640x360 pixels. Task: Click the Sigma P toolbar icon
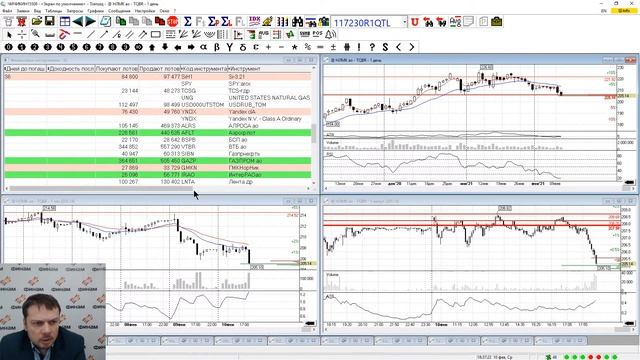(x=213, y=22)
